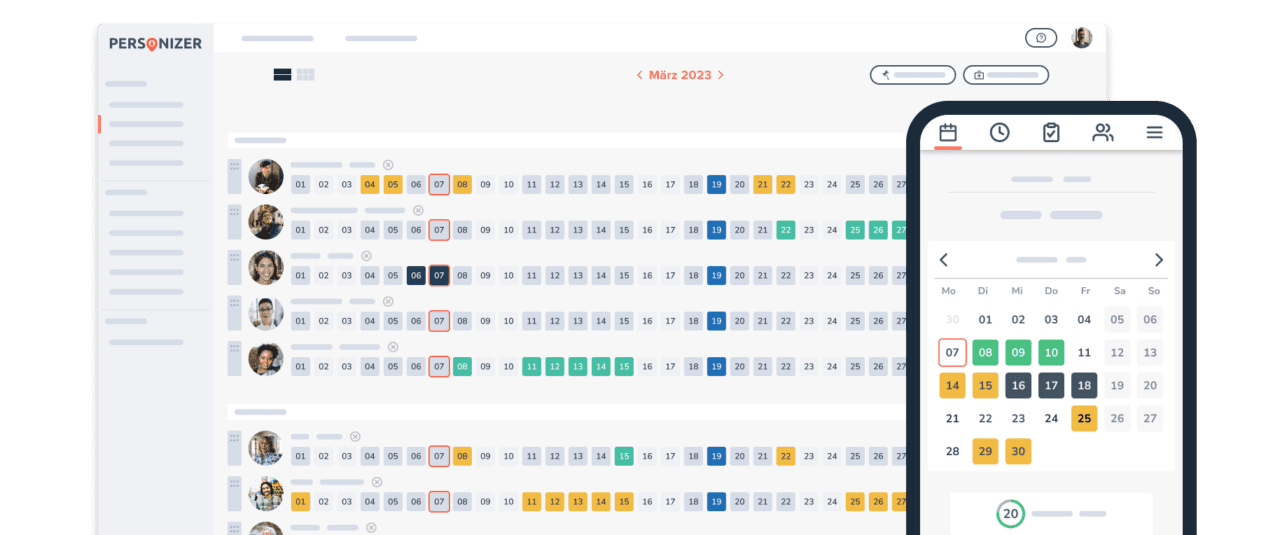Viewport: 1280px width, 535px height.
Task: Select green day 09 in phone calendar
Action: pos(1018,353)
